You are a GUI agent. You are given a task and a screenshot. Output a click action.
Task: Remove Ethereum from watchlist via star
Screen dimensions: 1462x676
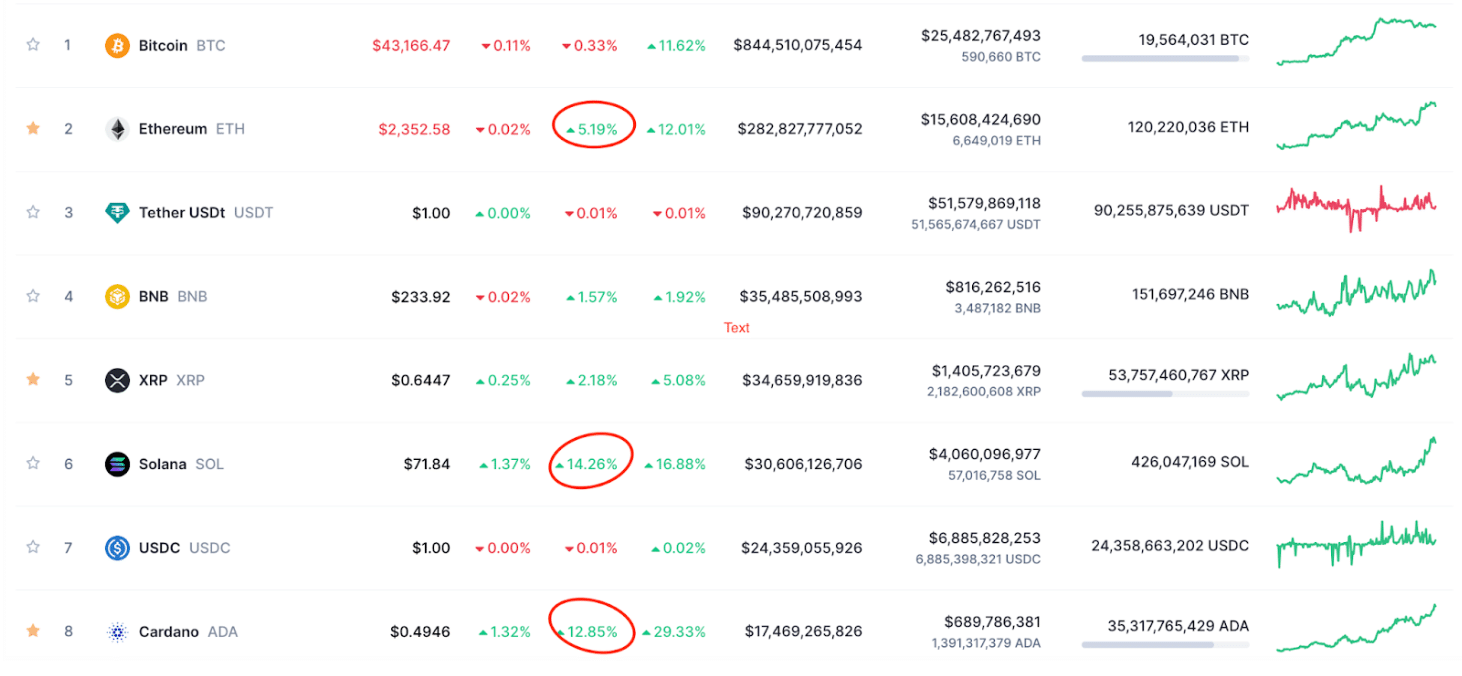coord(33,129)
